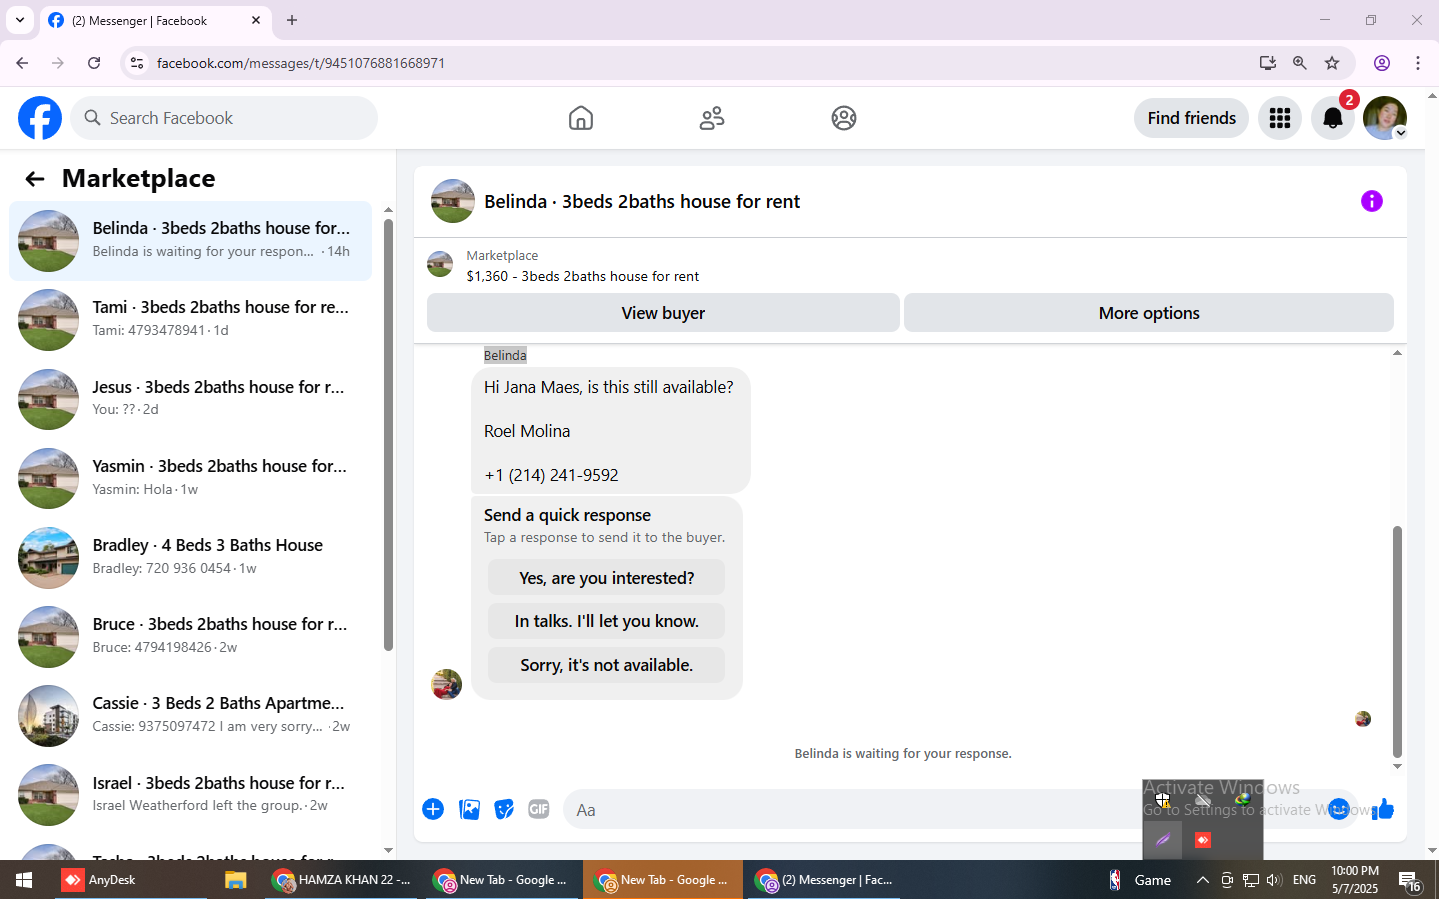Open the Groups icon in top navigation

(x=844, y=118)
